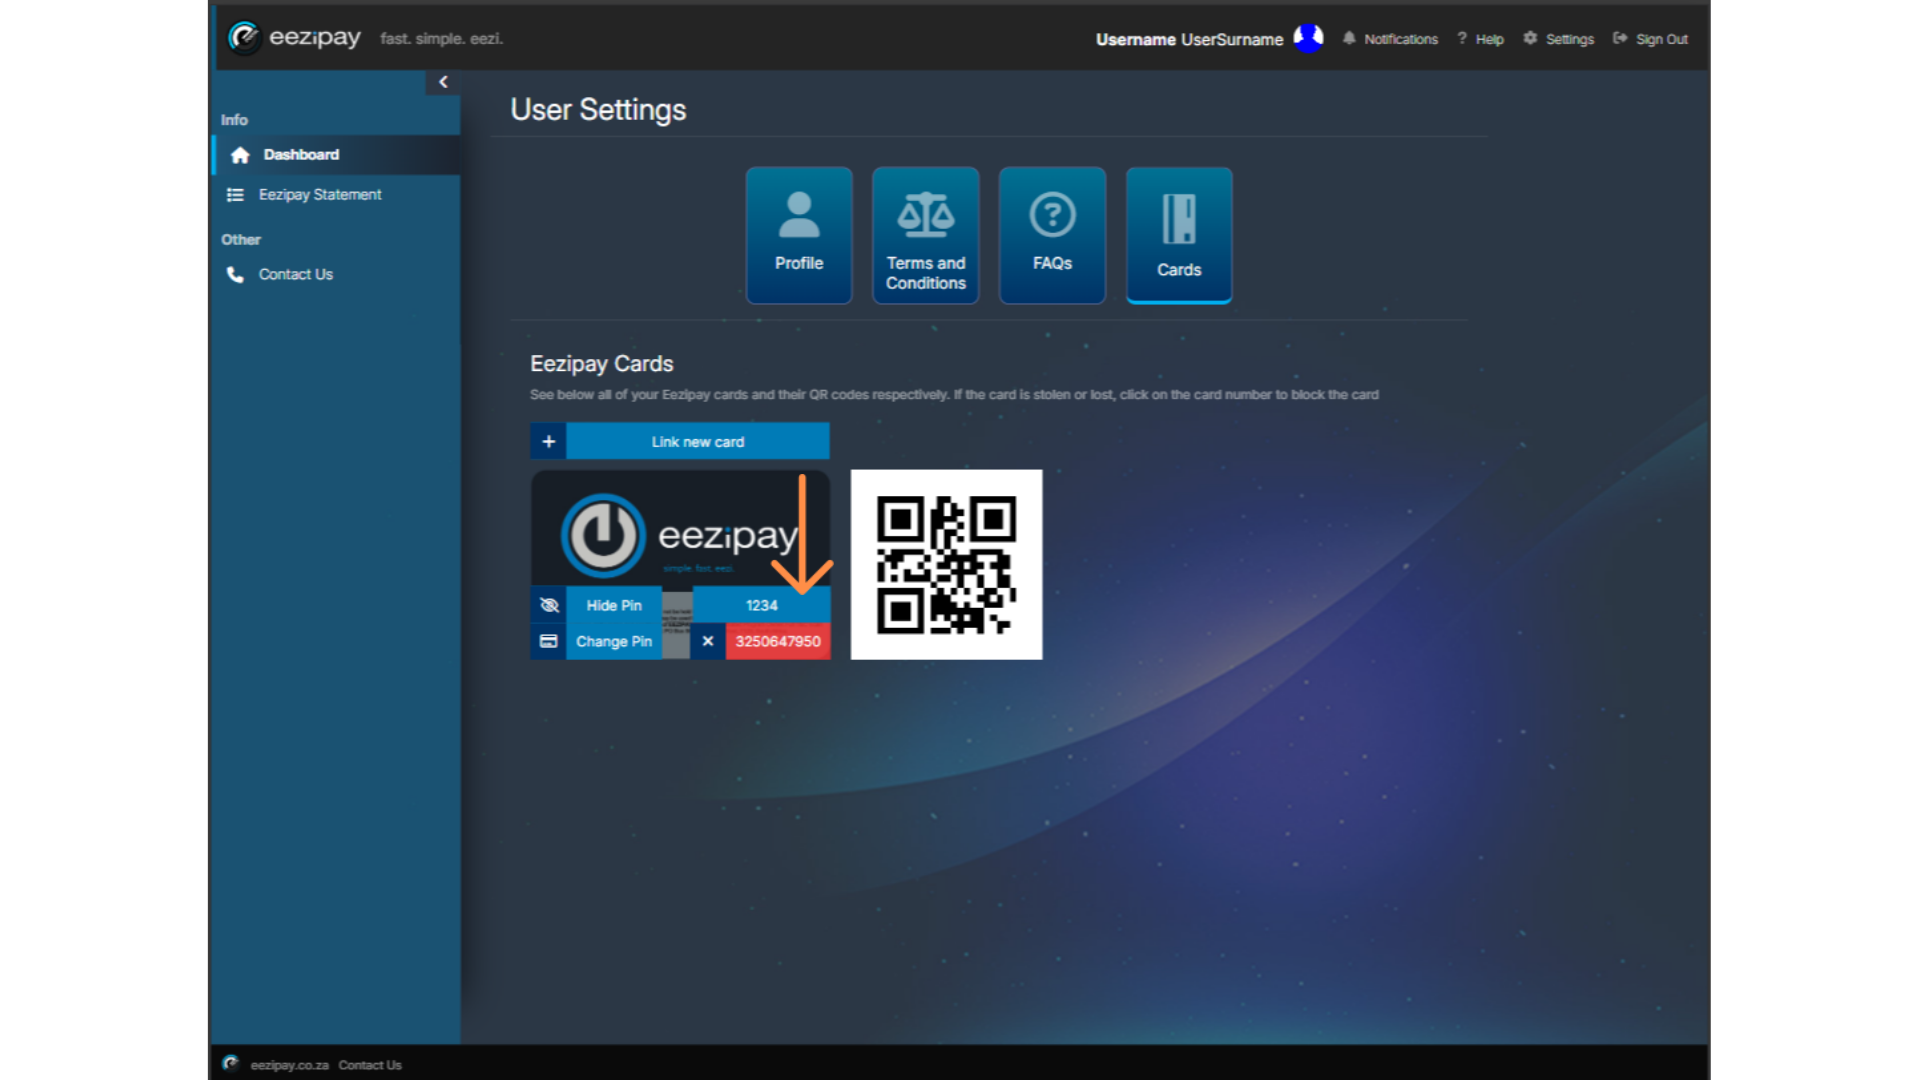The height and width of the screenshot is (1080, 1920).
Task: Click the Sign Out arrow icon
Action: point(1620,38)
